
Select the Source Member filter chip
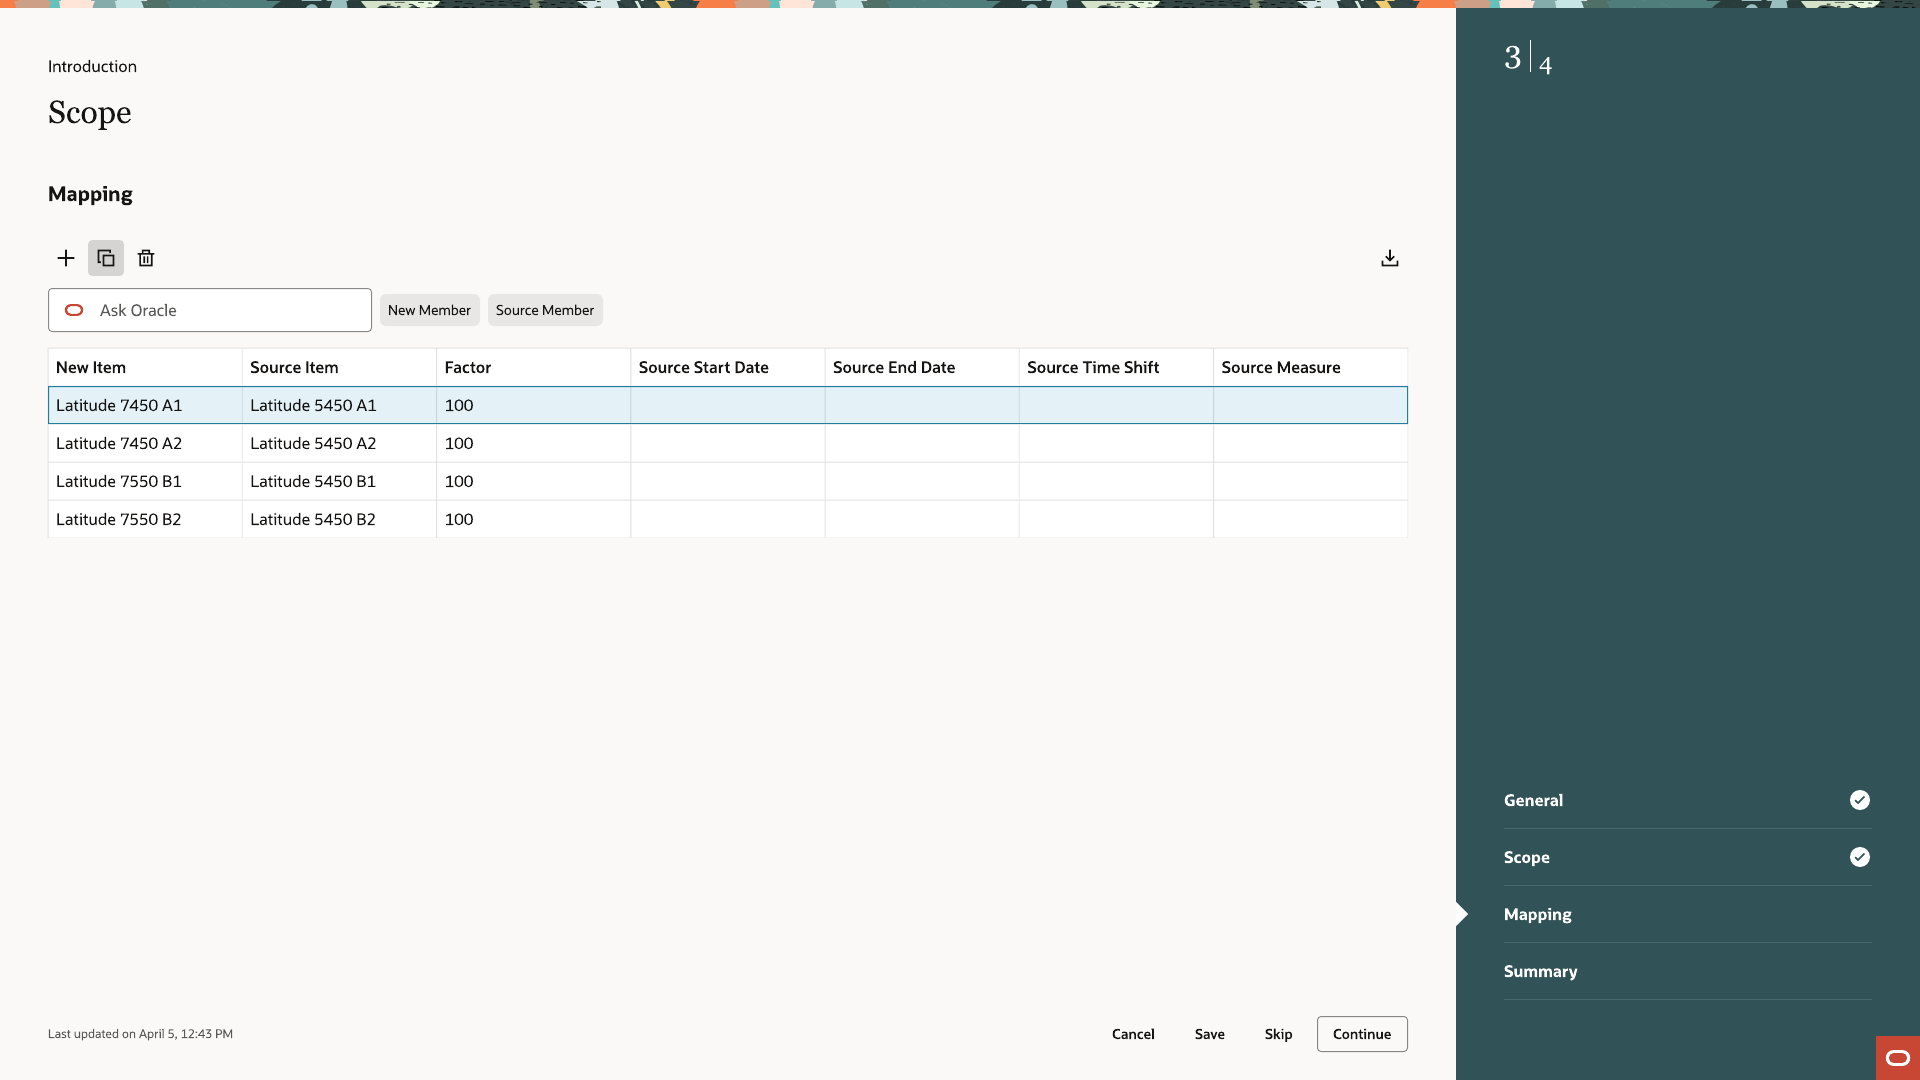[x=545, y=310]
